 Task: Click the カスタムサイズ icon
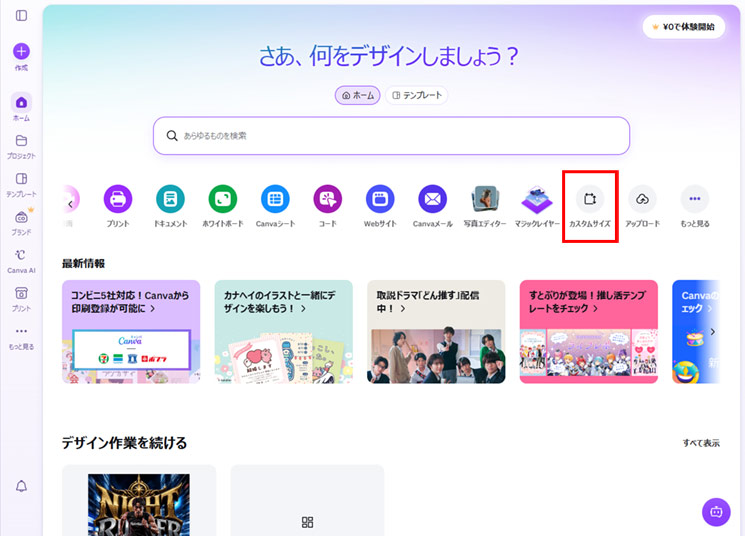[590, 199]
